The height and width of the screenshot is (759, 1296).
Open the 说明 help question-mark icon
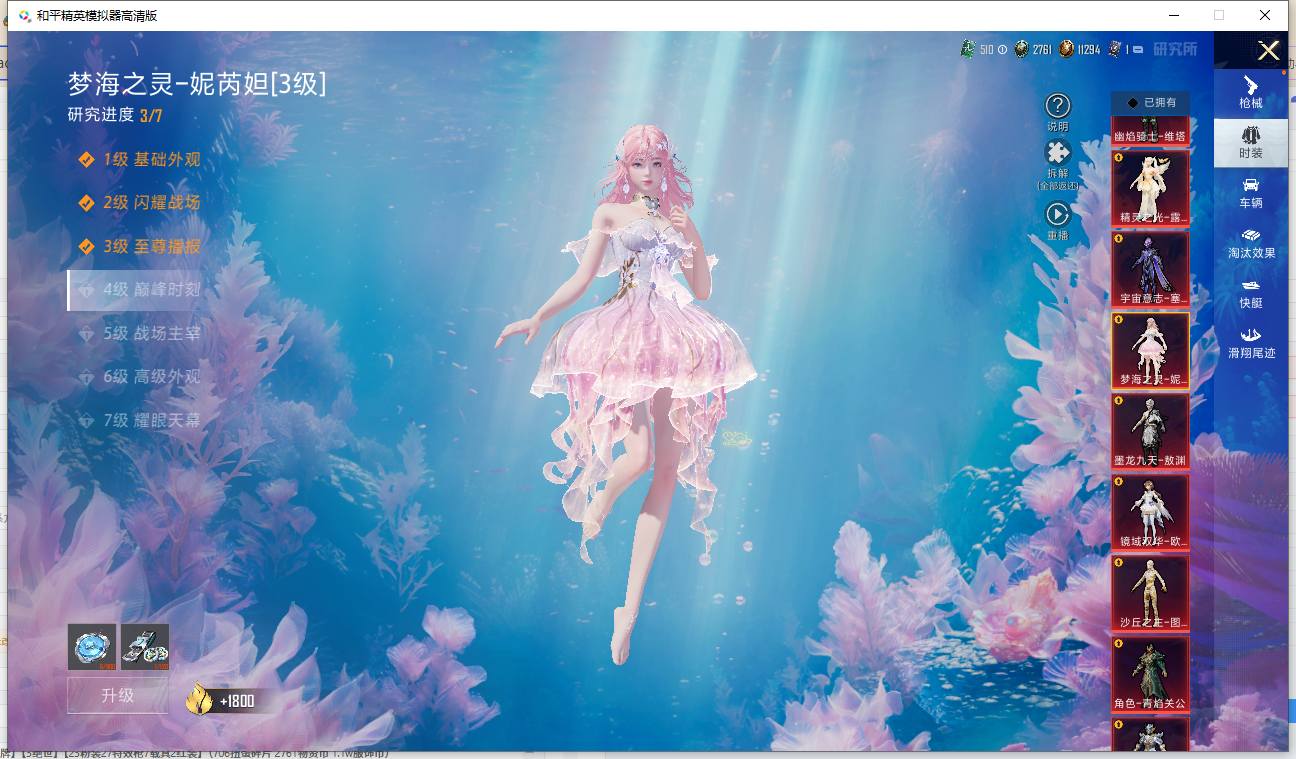(x=1058, y=105)
